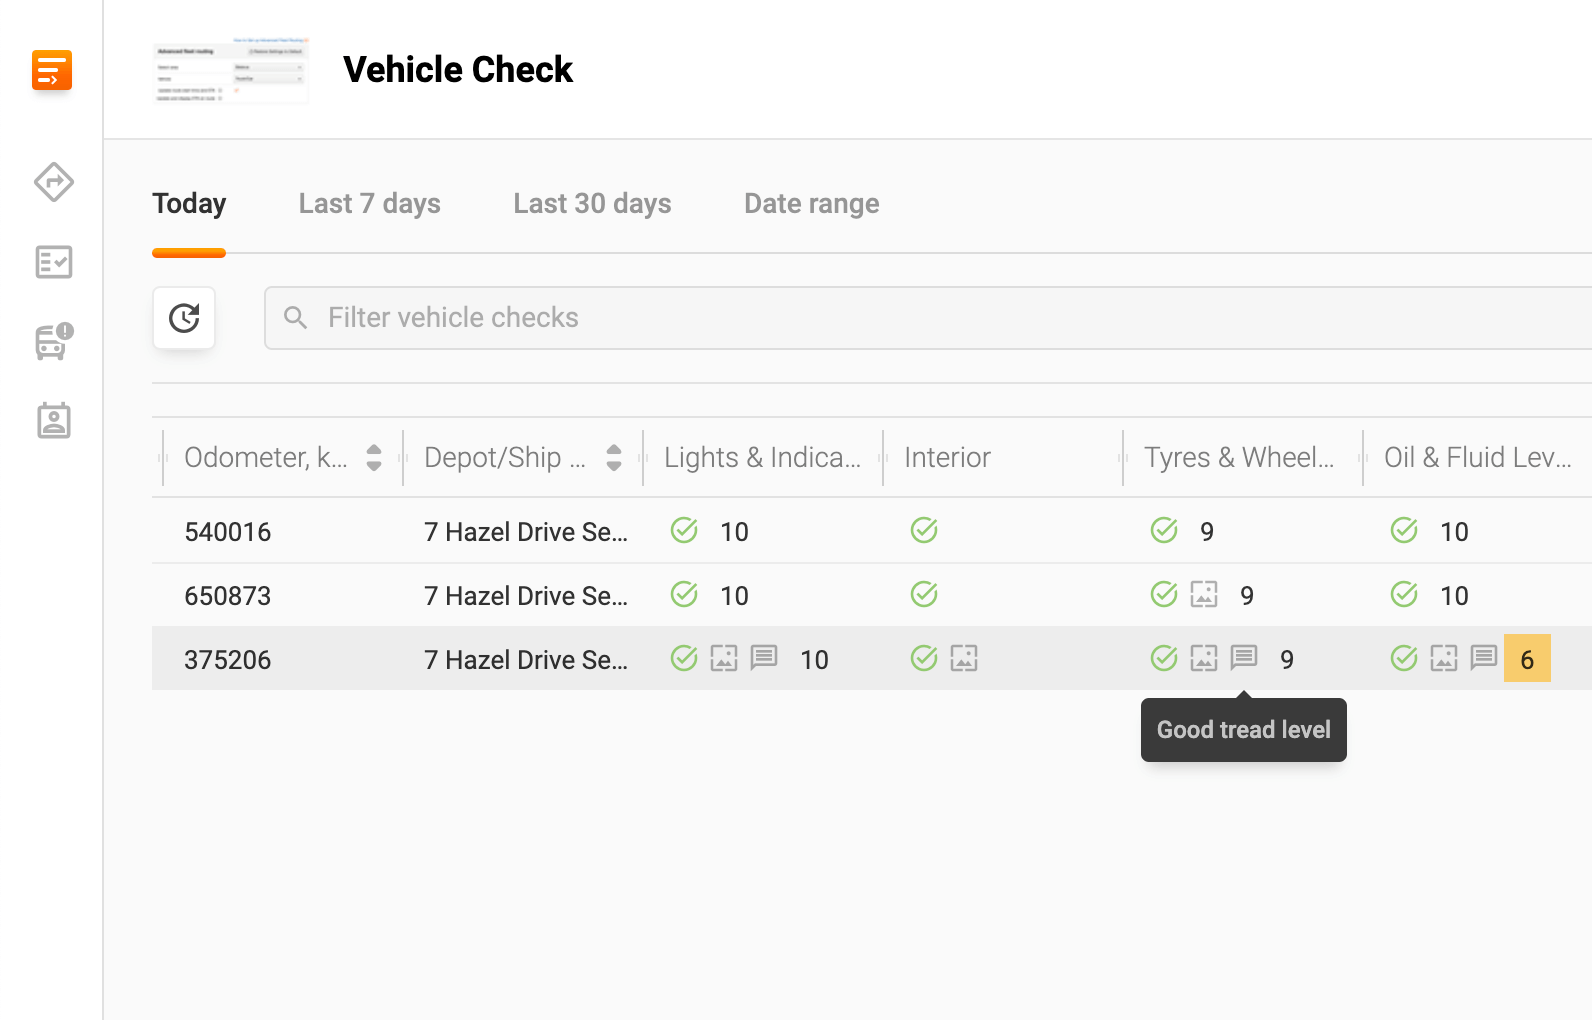This screenshot has height=1020, width=1592.
Task: Open the checklist sidebar icon
Action: pos(54,262)
